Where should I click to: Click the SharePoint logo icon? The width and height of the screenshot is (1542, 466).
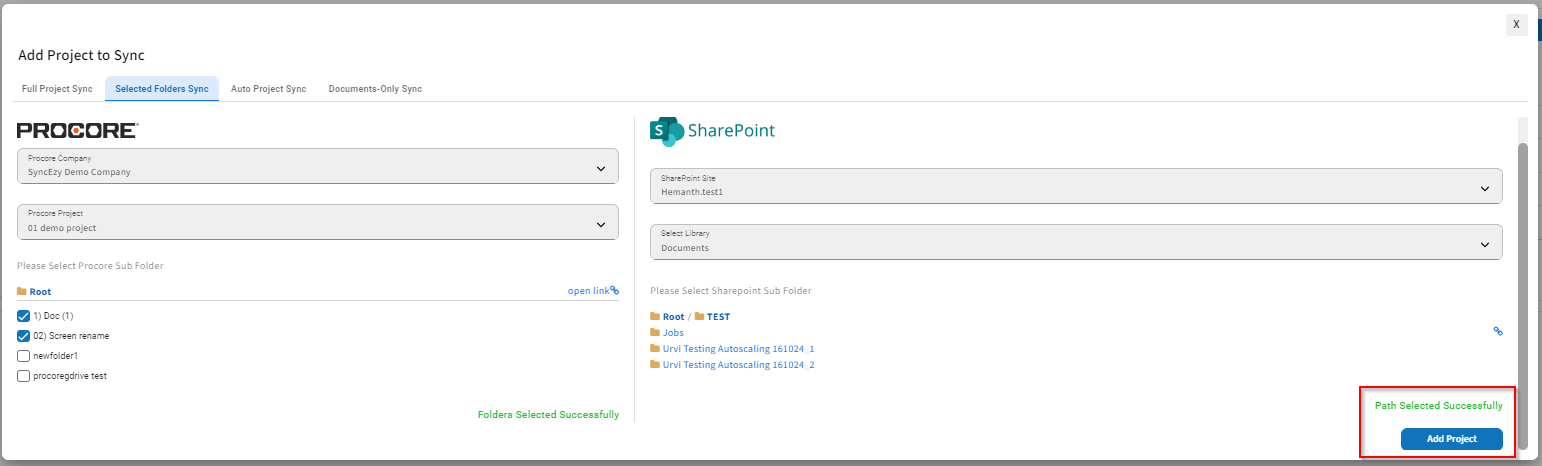(x=666, y=131)
